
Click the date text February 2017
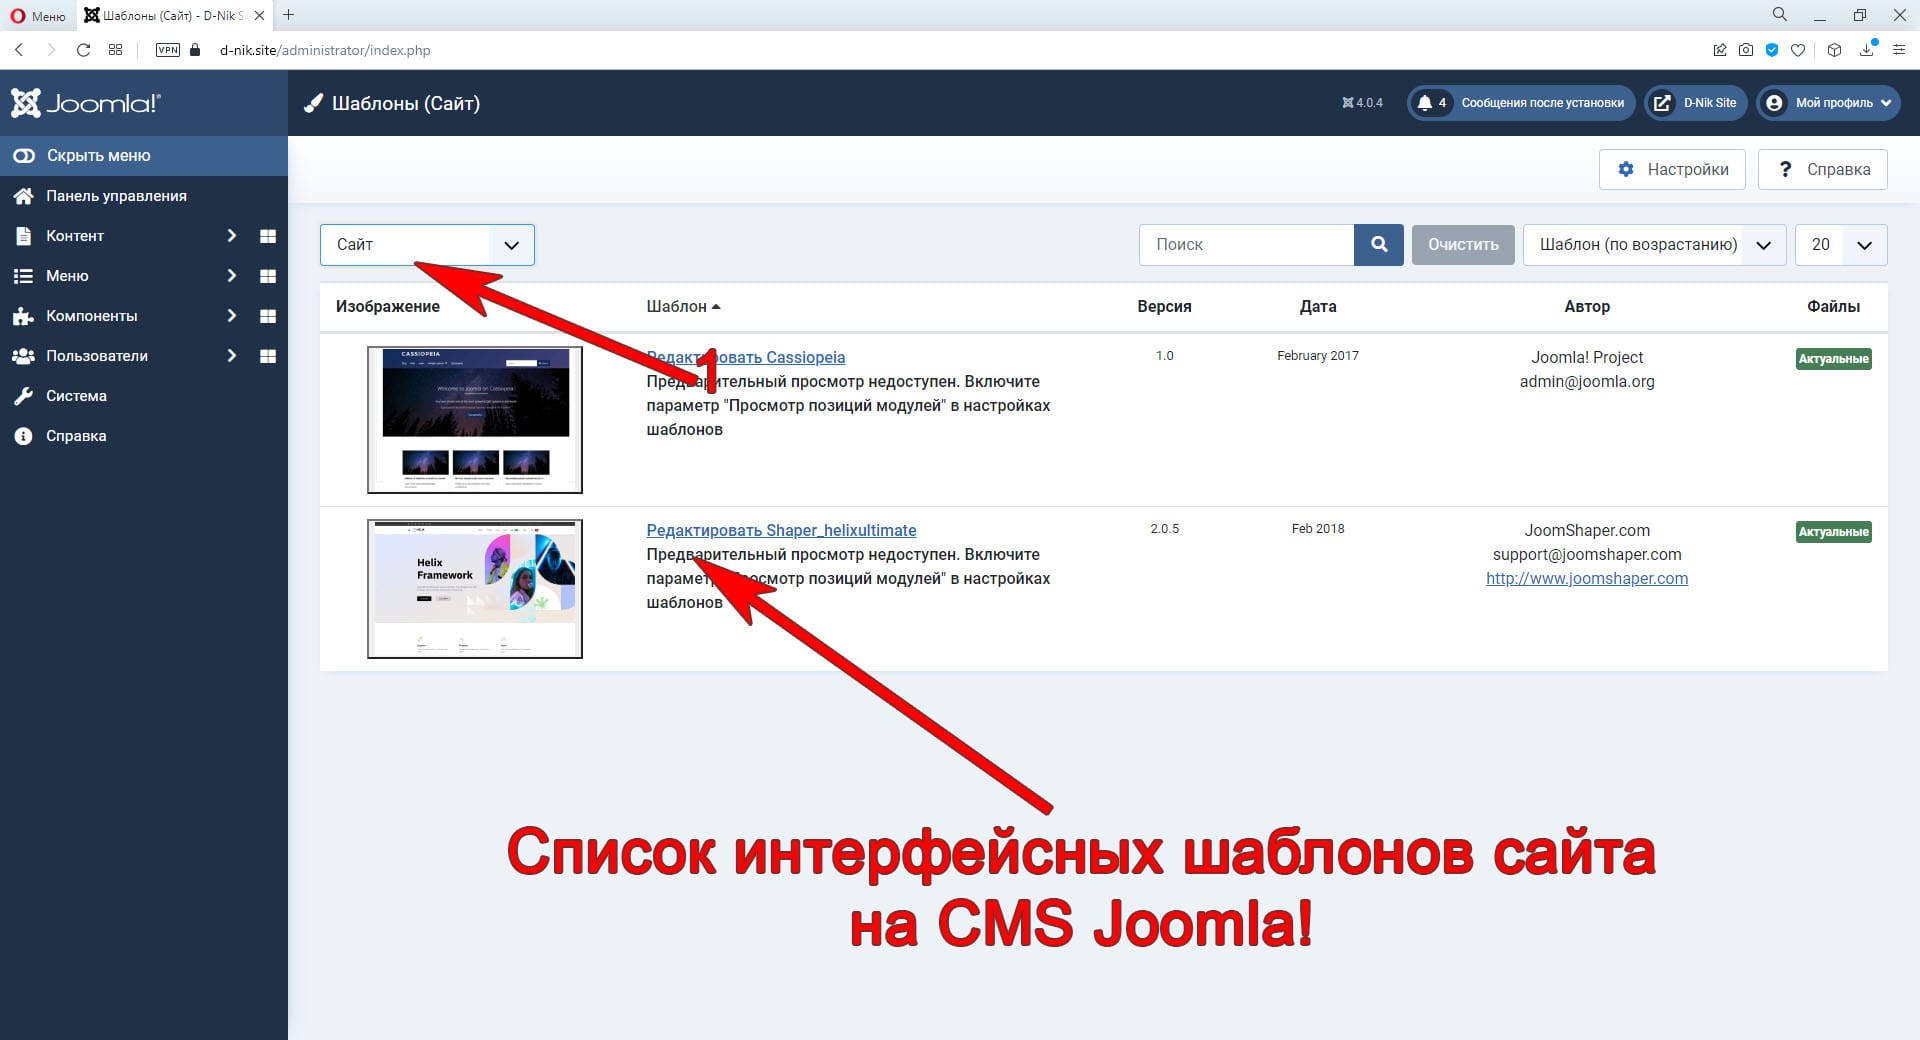point(1318,356)
